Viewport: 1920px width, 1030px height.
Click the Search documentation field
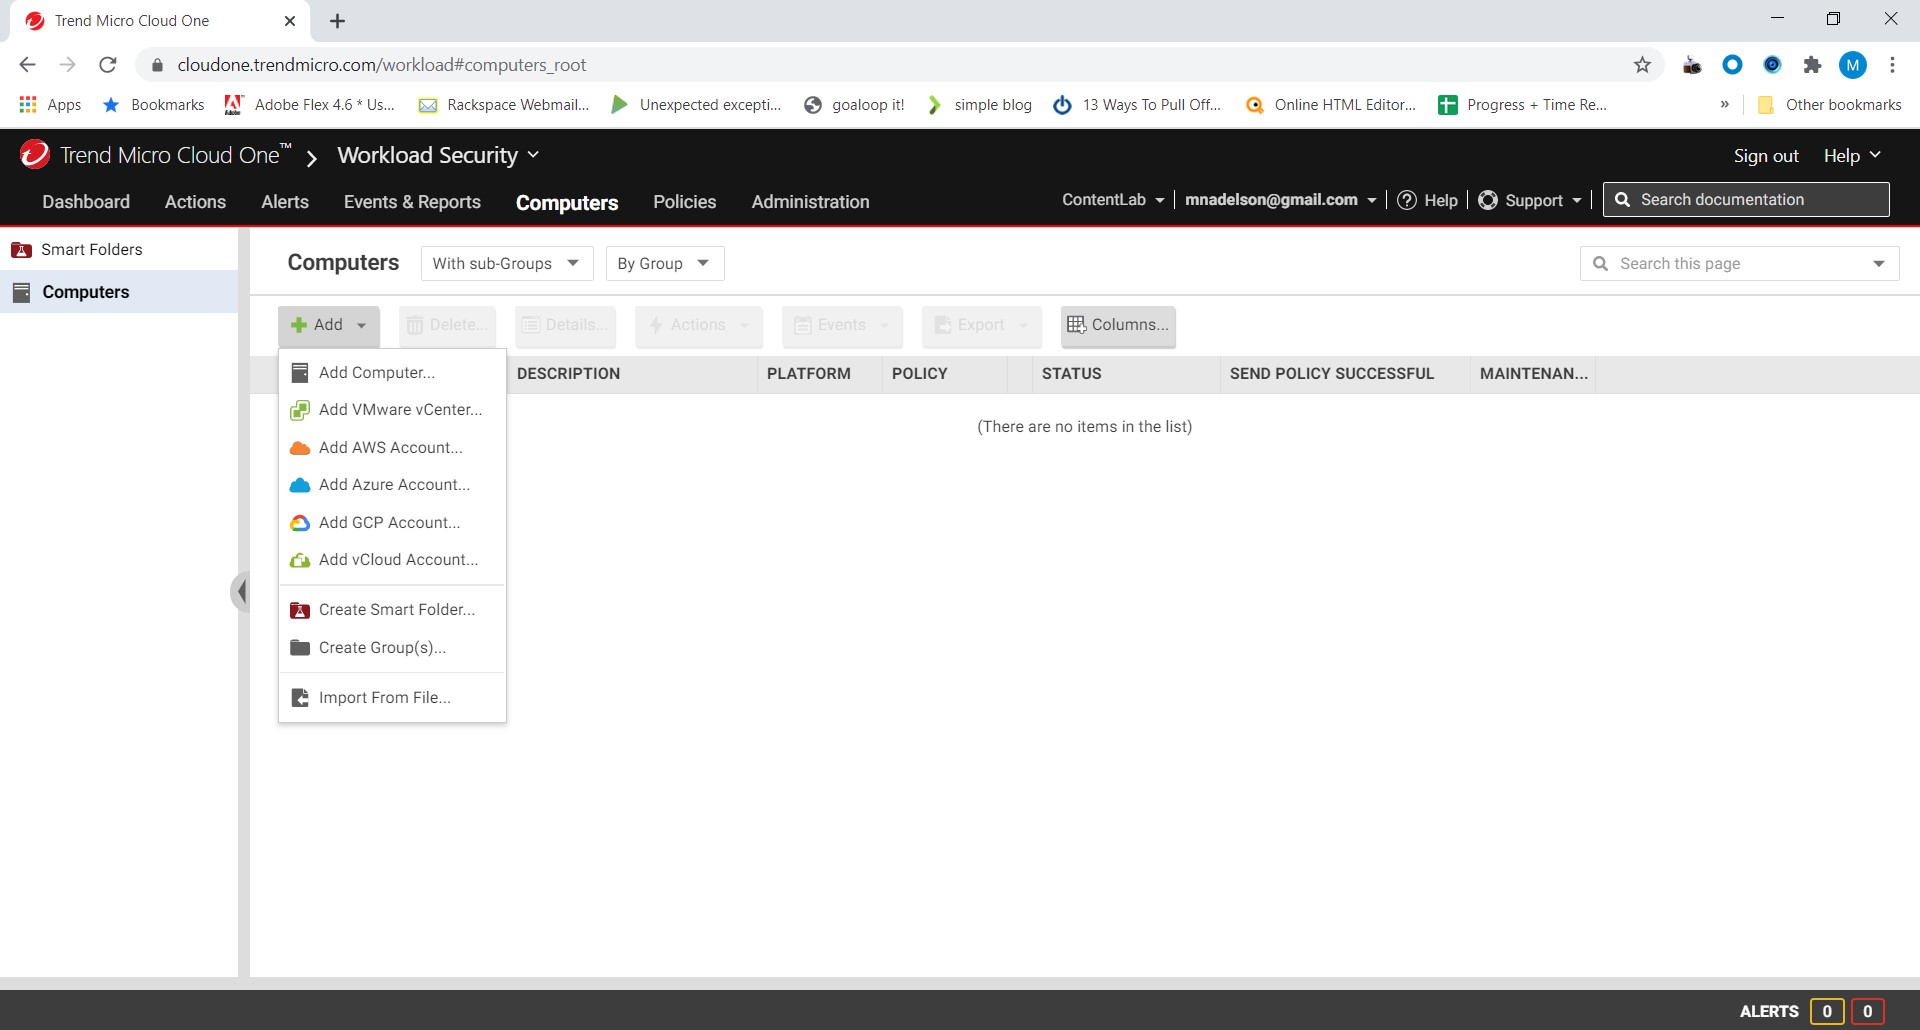point(1746,200)
